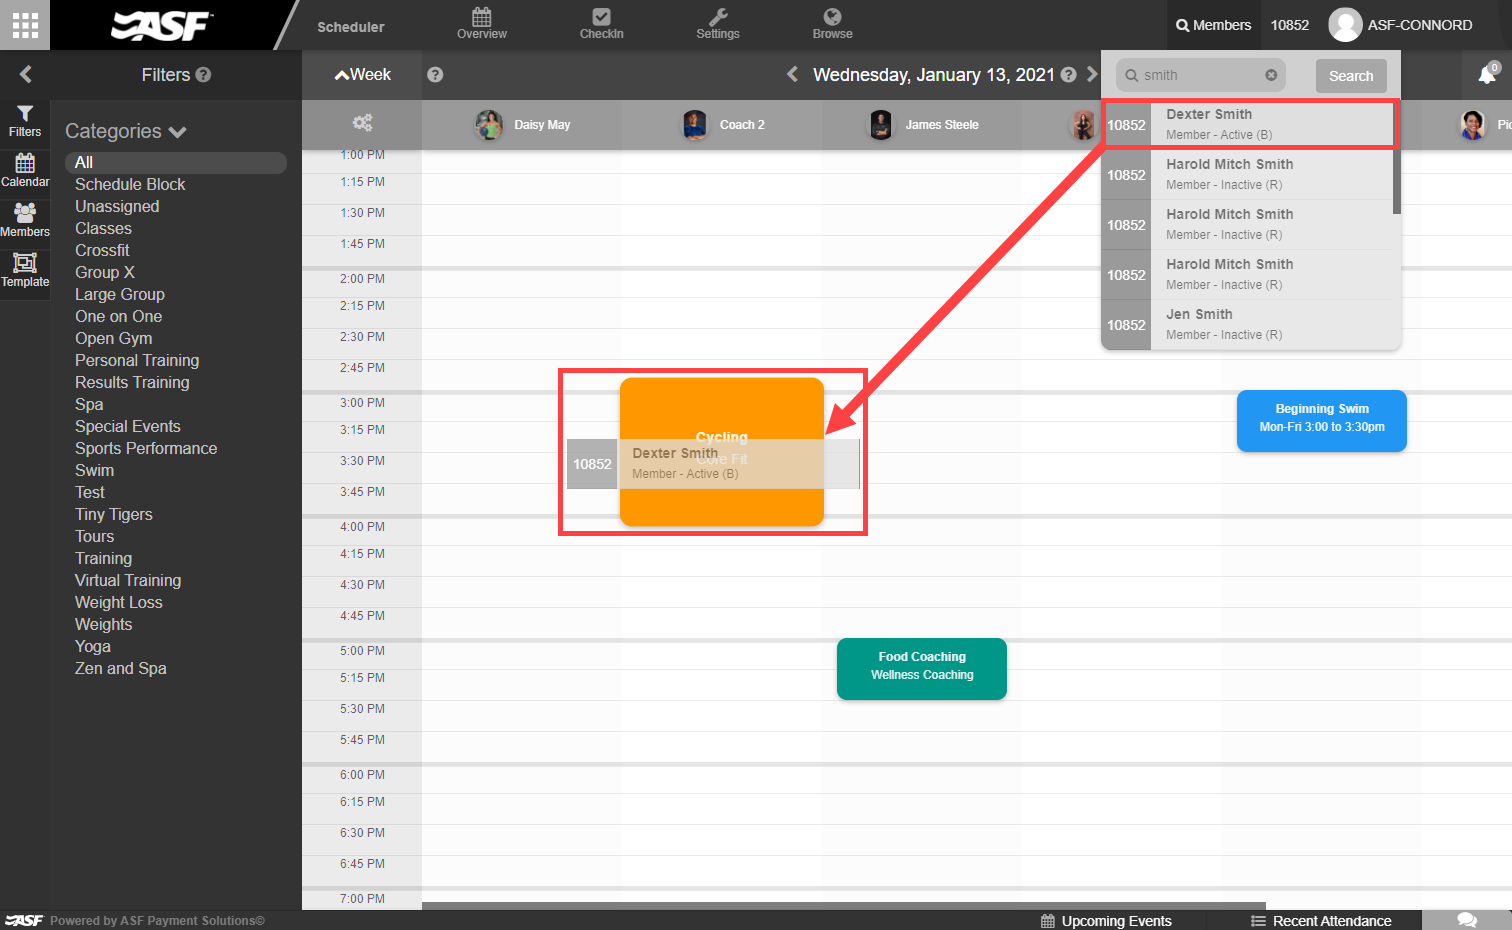Go to next day
The height and width of the screenshot is (930, 1512).
[1092, 74]
